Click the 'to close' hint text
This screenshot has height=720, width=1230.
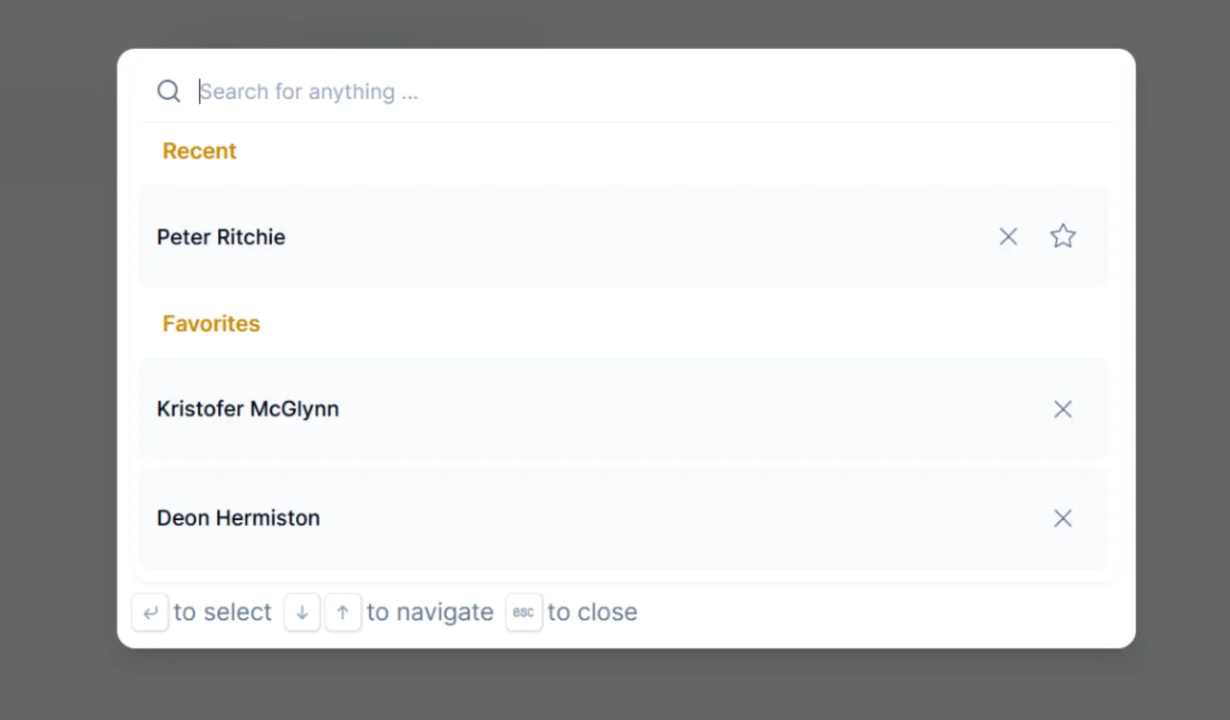tap(592, 612)
